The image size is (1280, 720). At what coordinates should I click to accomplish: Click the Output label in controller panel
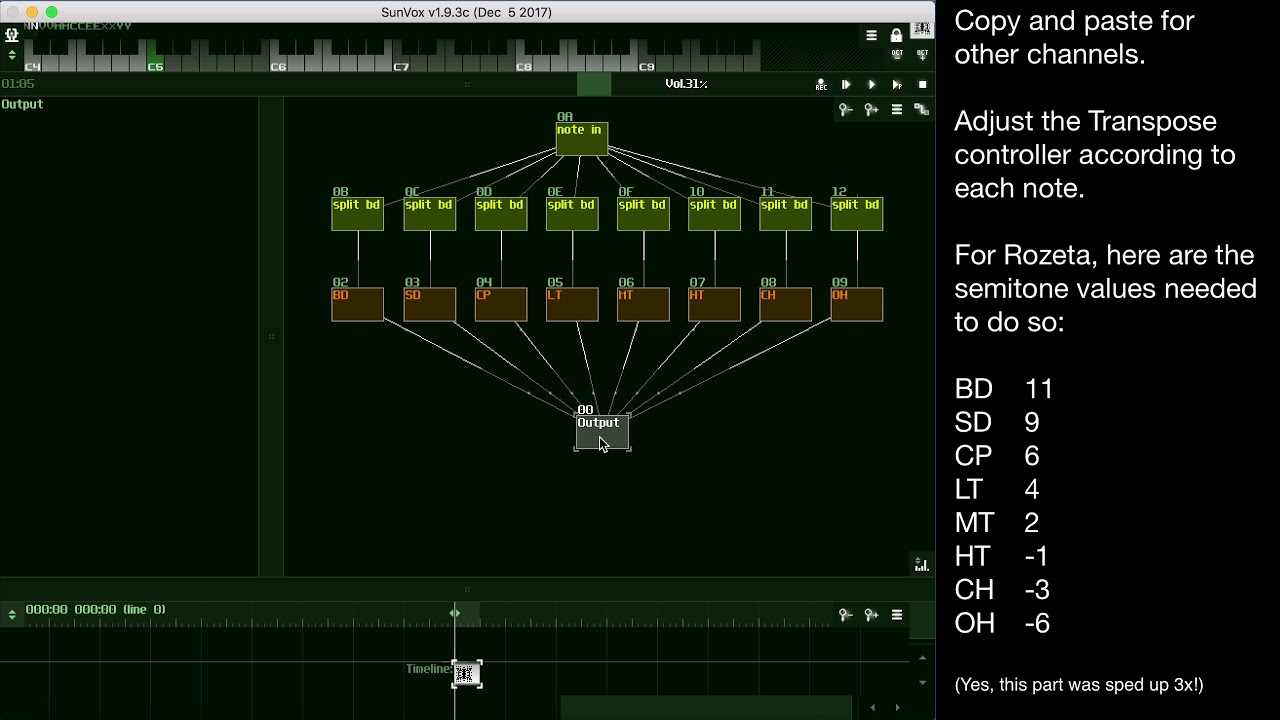click(22, 104)
